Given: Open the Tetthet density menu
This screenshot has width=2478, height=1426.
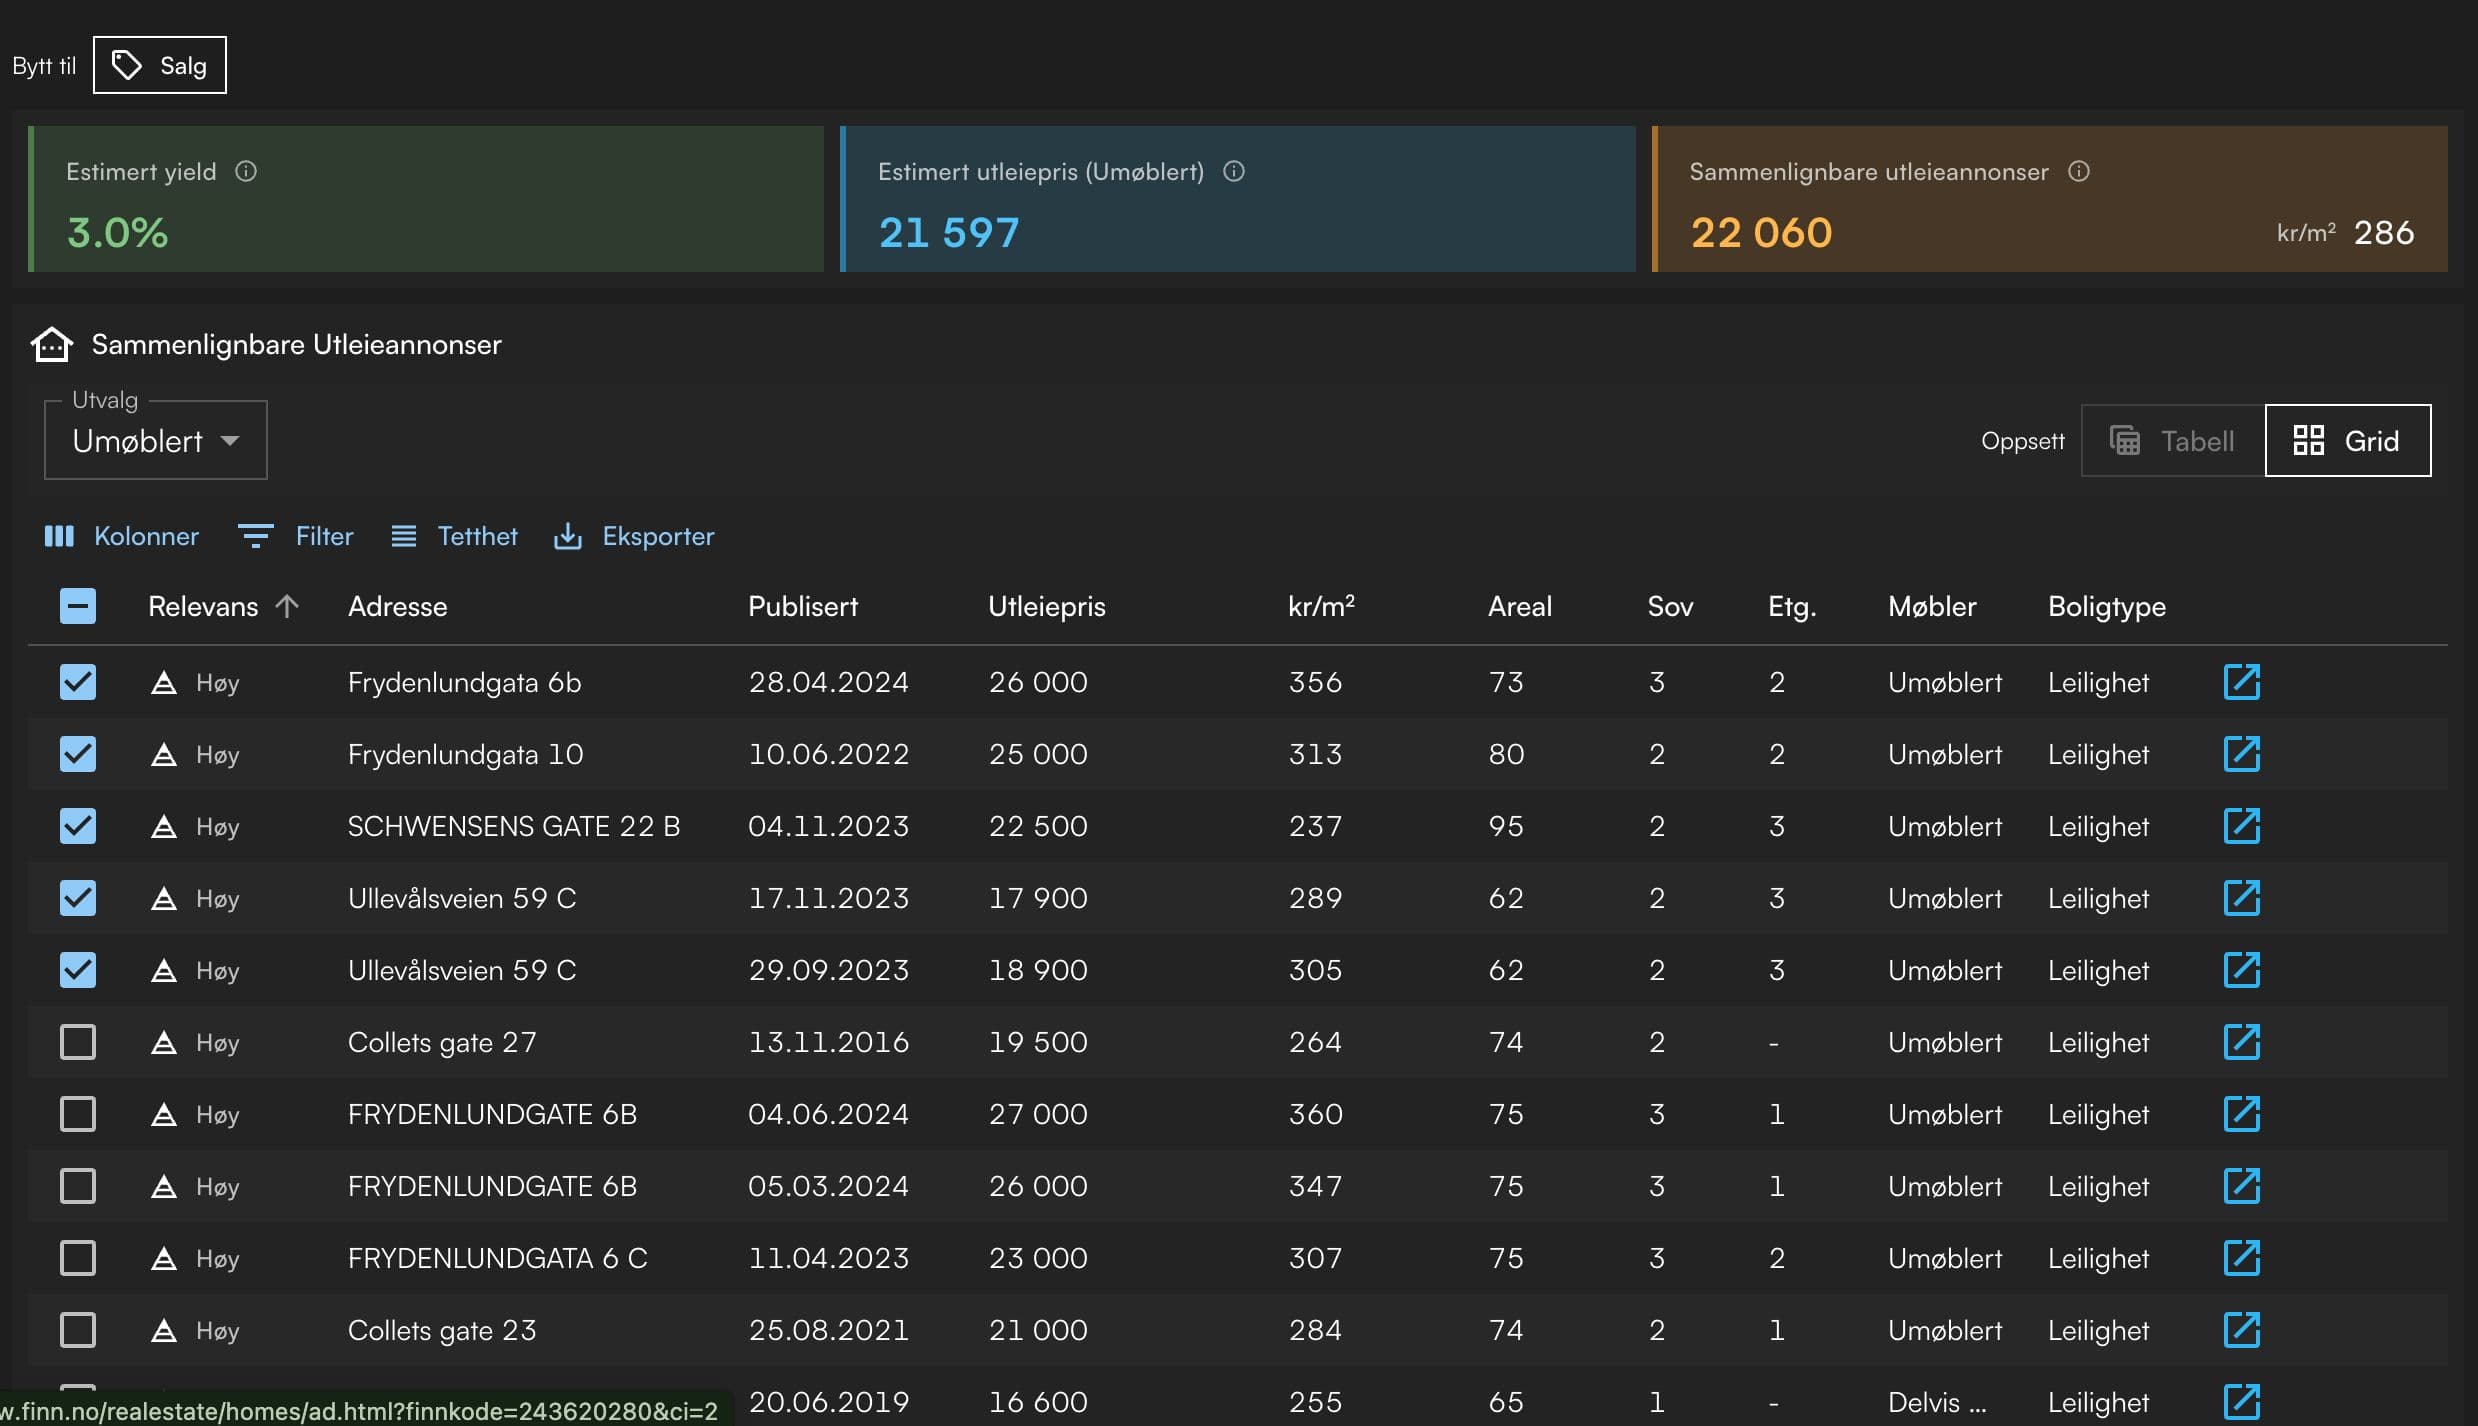Looking at the screenshot, I should tap(454, 536).
